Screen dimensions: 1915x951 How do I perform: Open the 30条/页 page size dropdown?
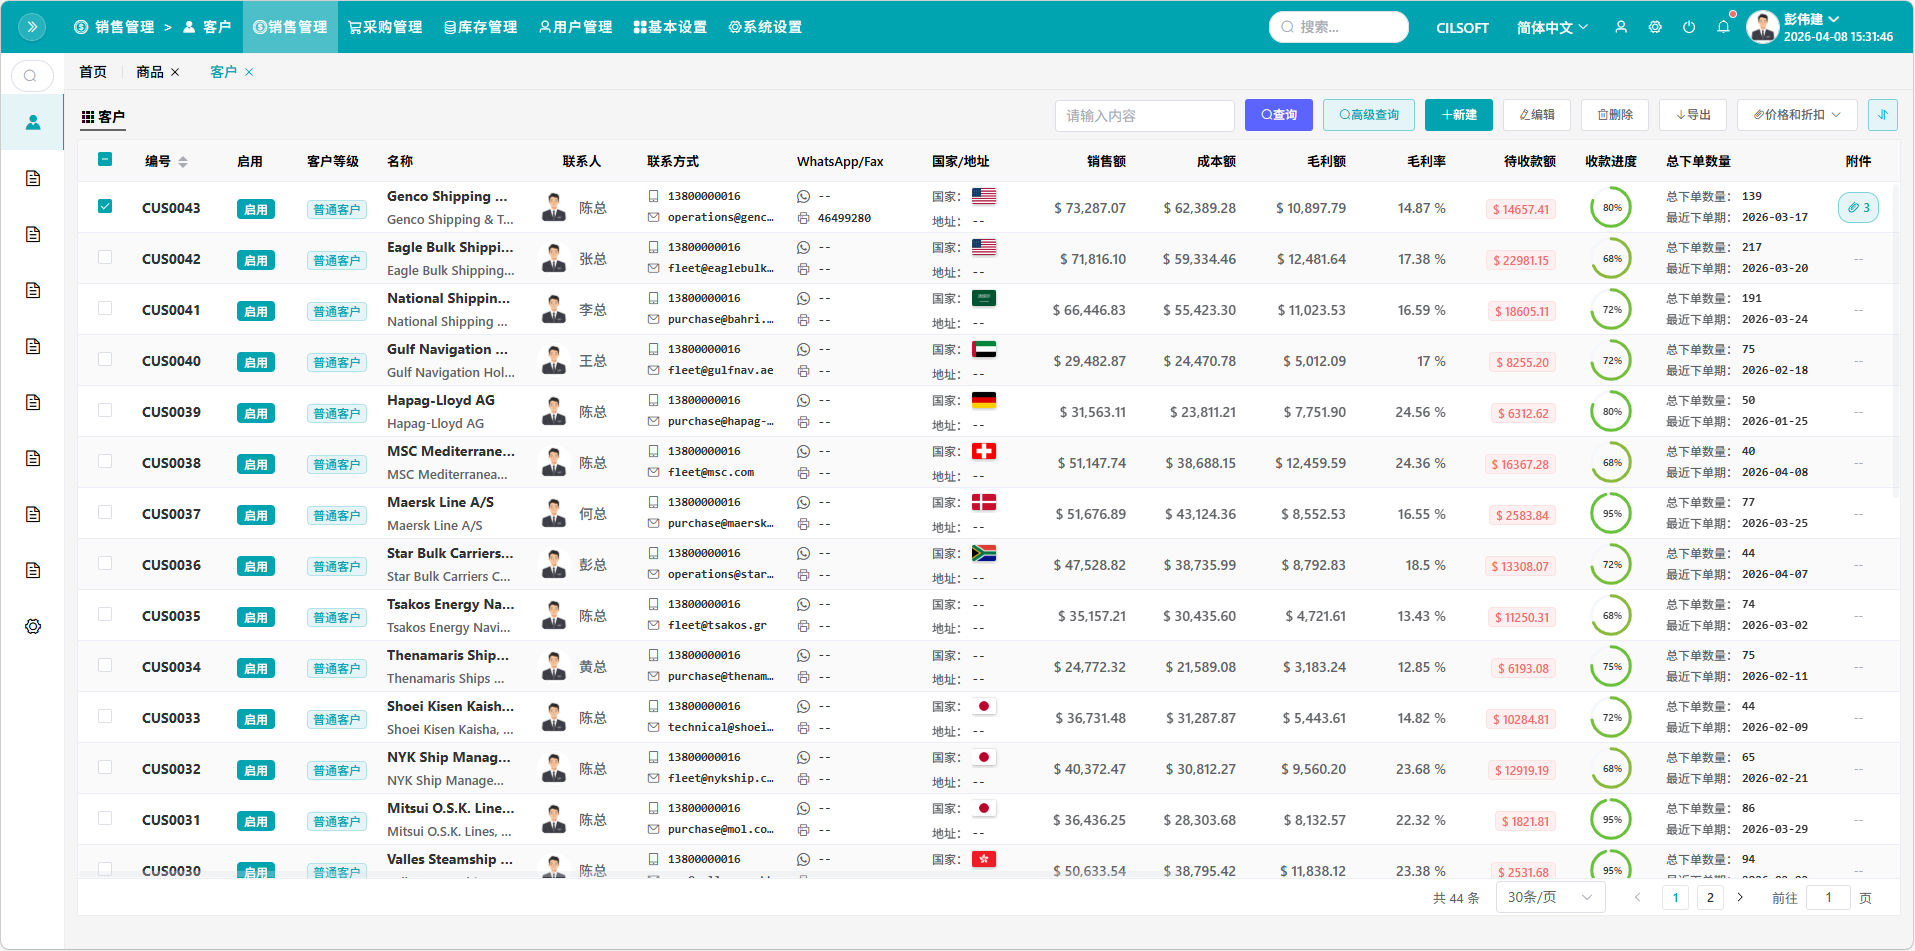tap(1549, 897)
